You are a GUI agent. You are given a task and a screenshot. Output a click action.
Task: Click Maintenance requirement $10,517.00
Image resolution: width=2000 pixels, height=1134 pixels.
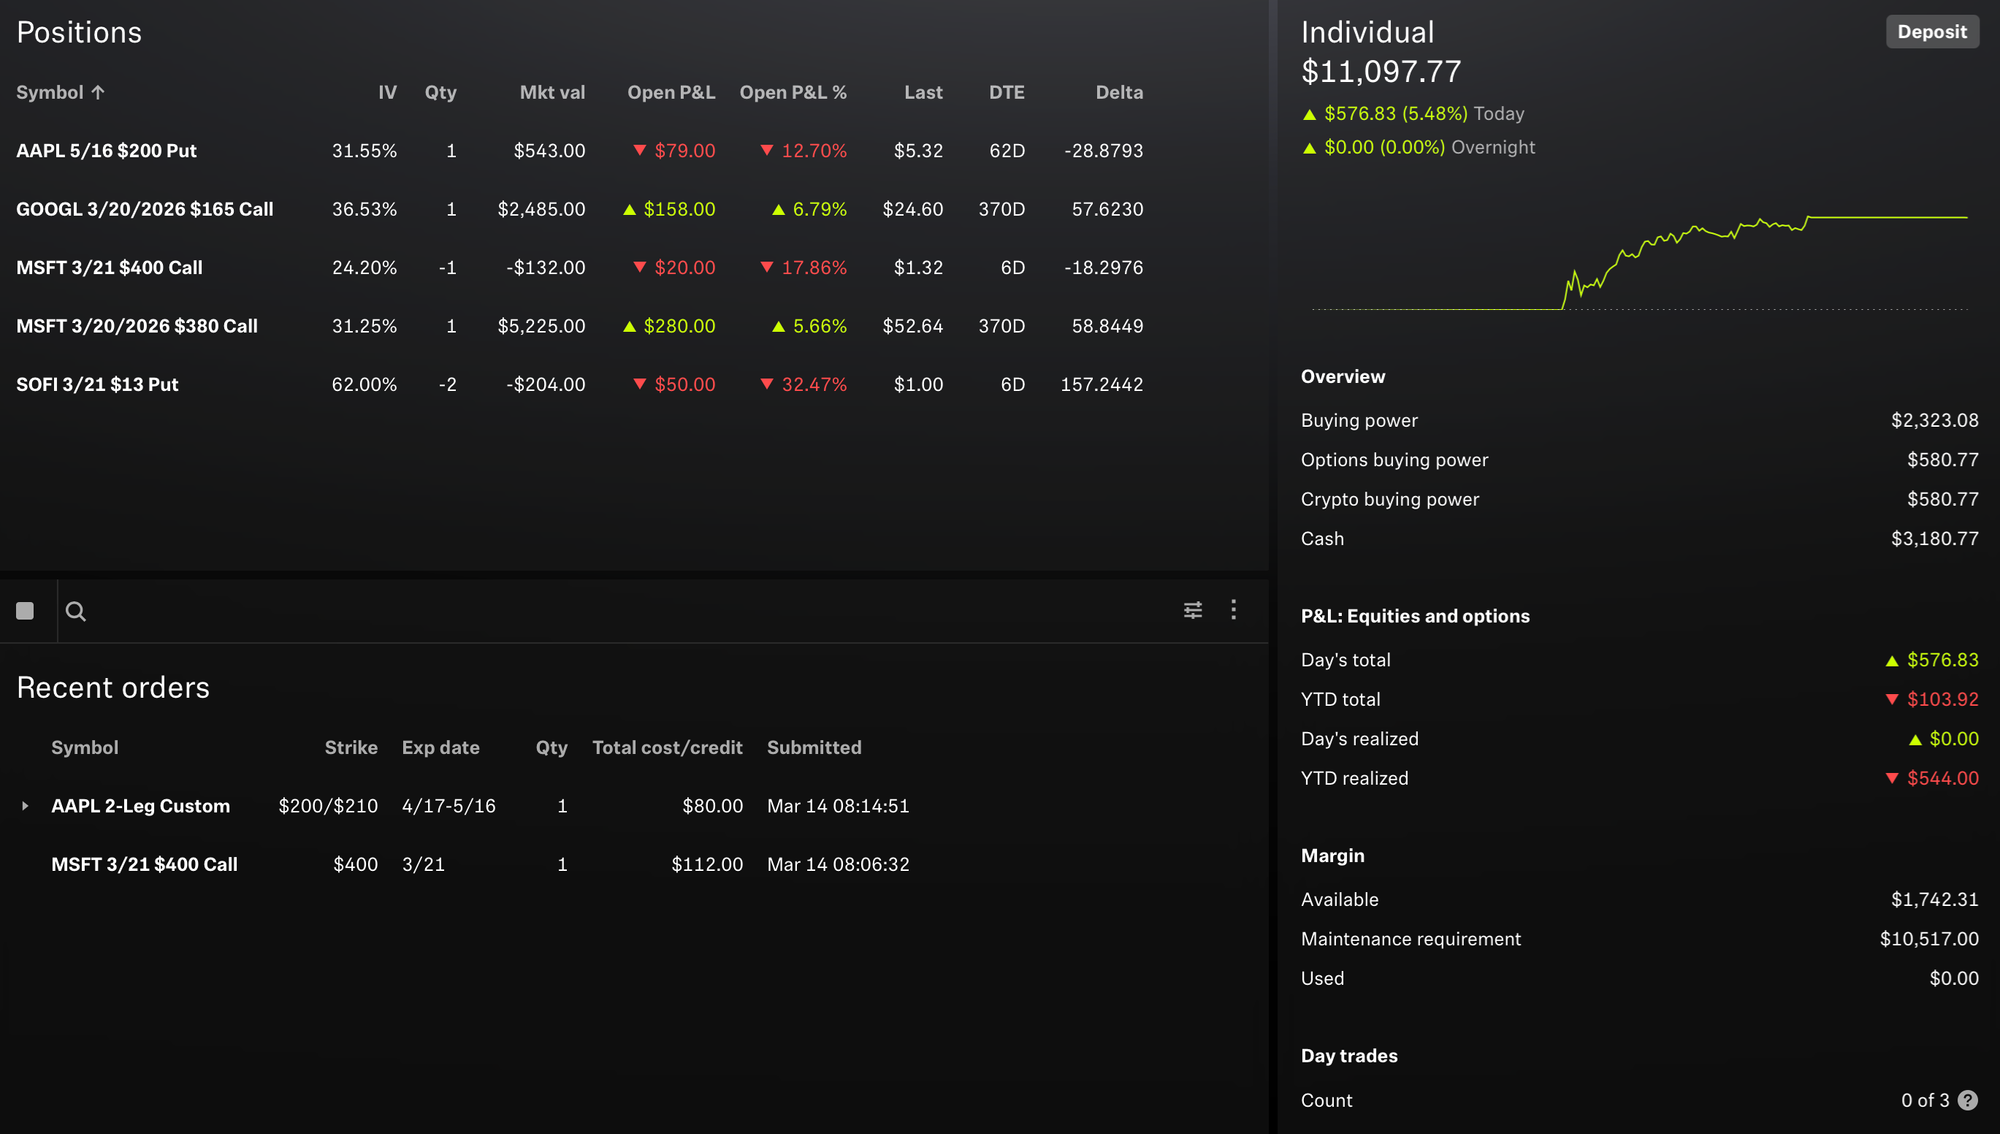point(1929,939)
